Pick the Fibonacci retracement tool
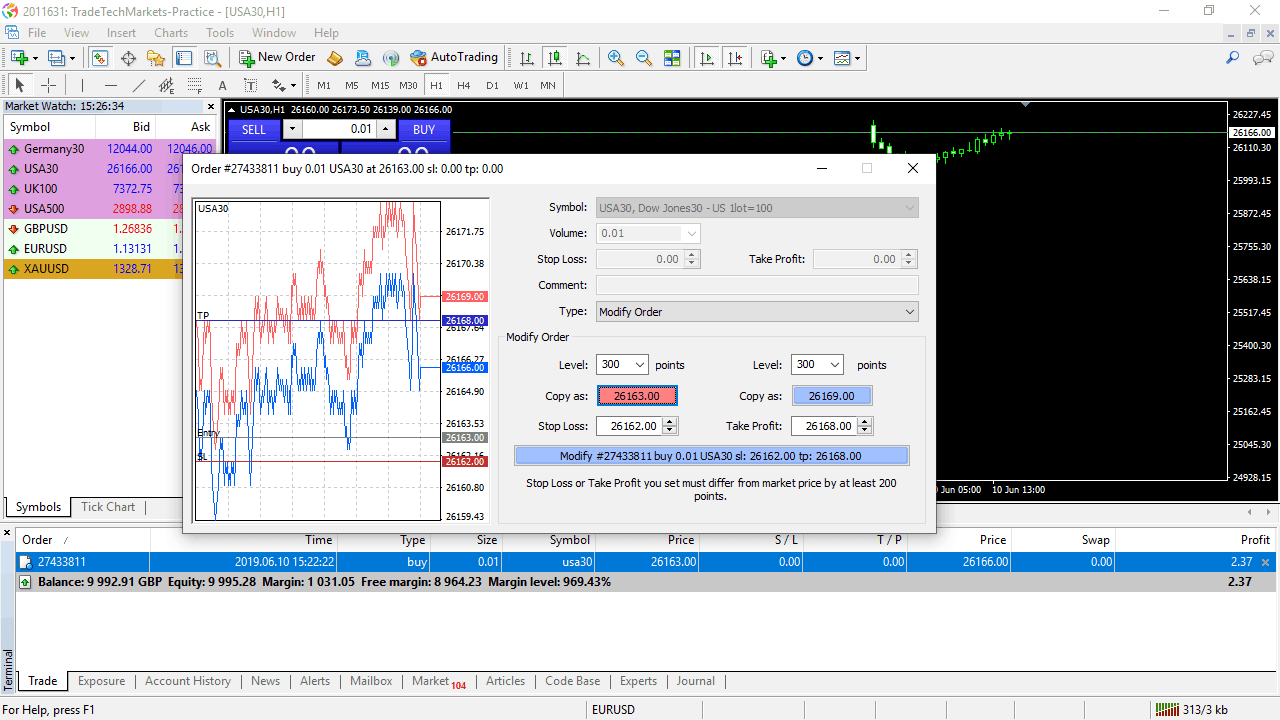Viewport: 1280px width, 720px height. pyautogui.click(x=195, y=85)
